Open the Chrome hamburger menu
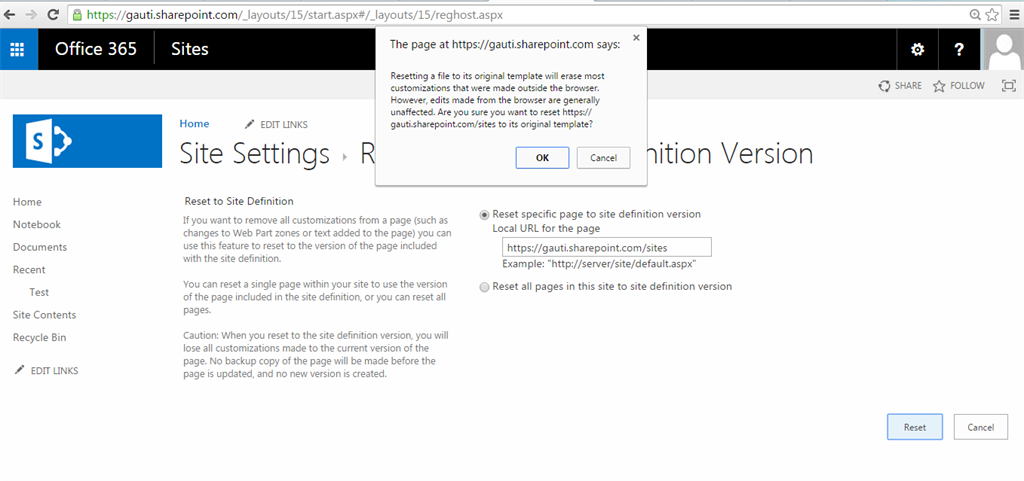Viewport: 1024px width, 481px height. 1014,14
